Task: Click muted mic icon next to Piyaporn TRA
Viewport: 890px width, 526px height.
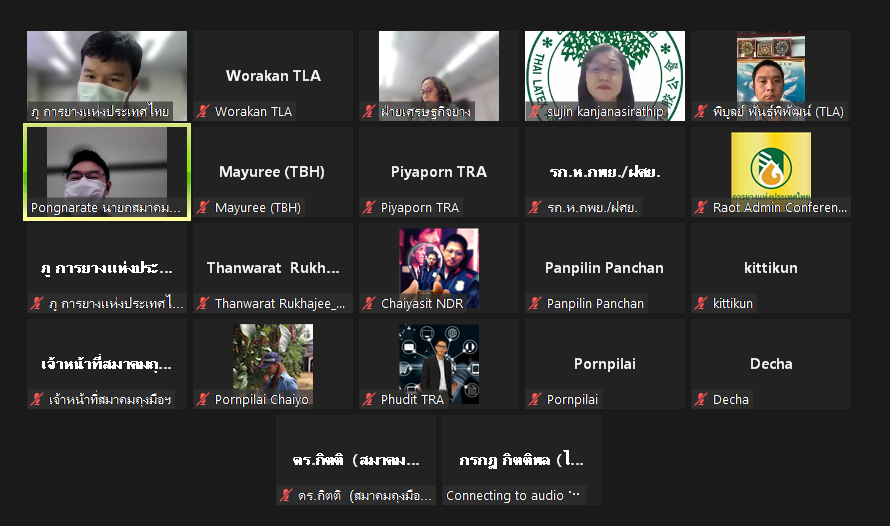Action: coord(369,207)
